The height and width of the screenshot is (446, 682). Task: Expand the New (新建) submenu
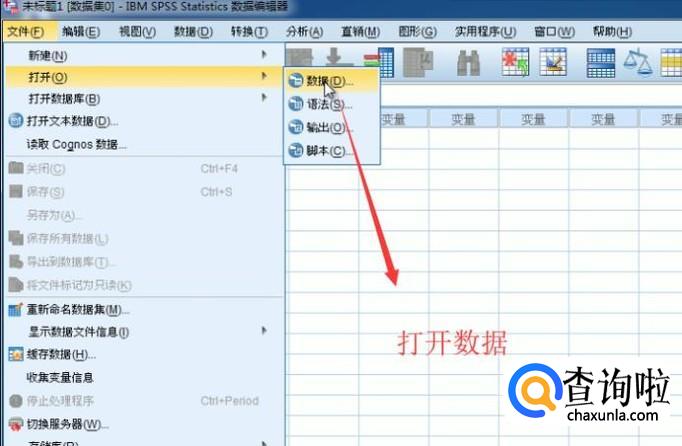144,55
